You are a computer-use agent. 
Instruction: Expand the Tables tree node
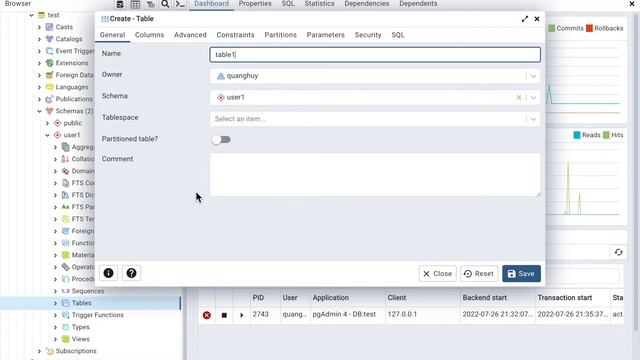pos(56,303)
